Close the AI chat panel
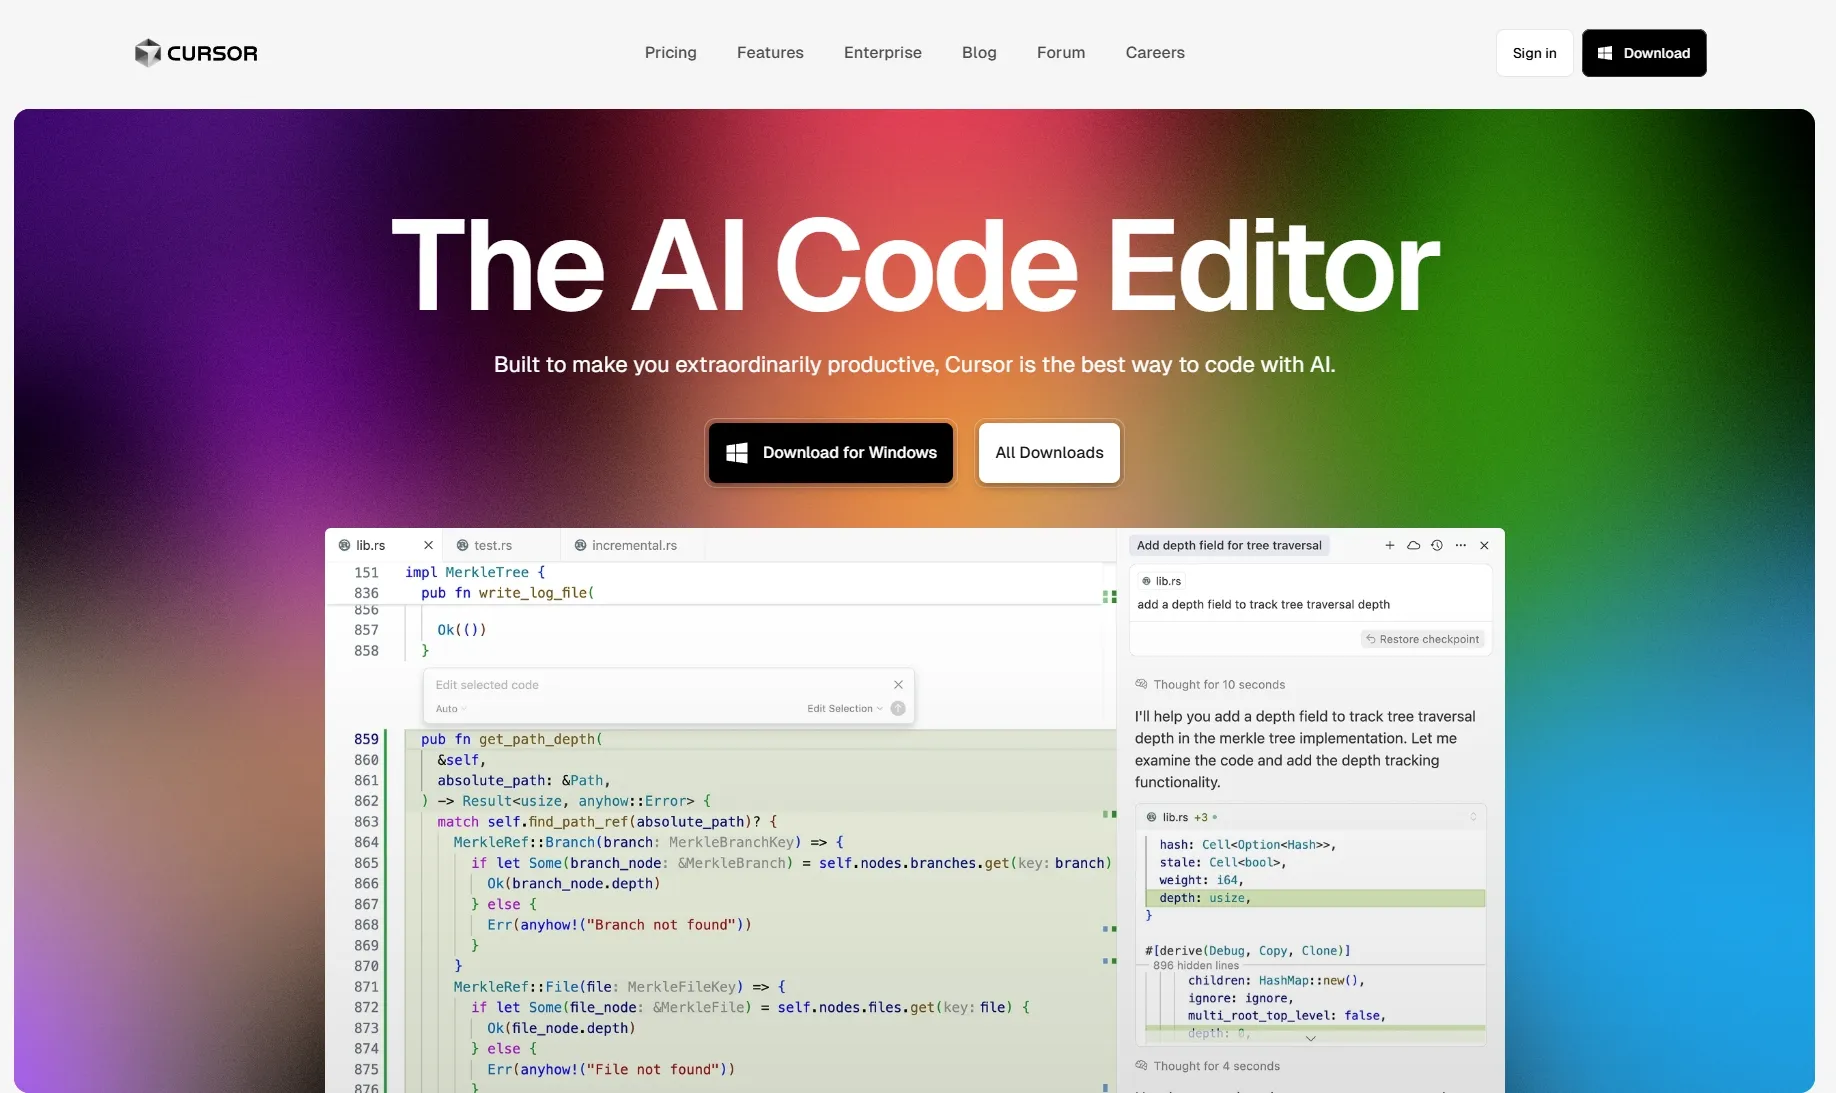Screen dimensions: 1836x1093 pyautogui.click(x=1484, y=545)
